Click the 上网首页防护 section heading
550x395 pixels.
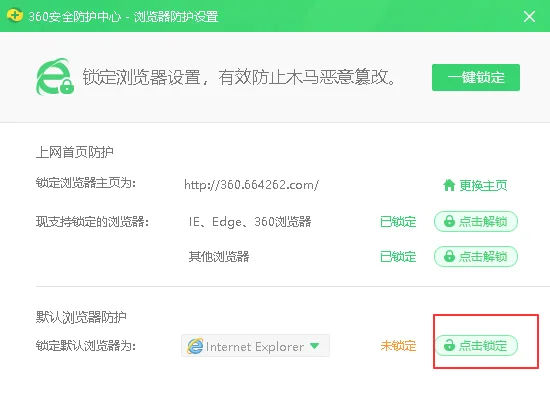pyautogui.click(x=75, y=152)
